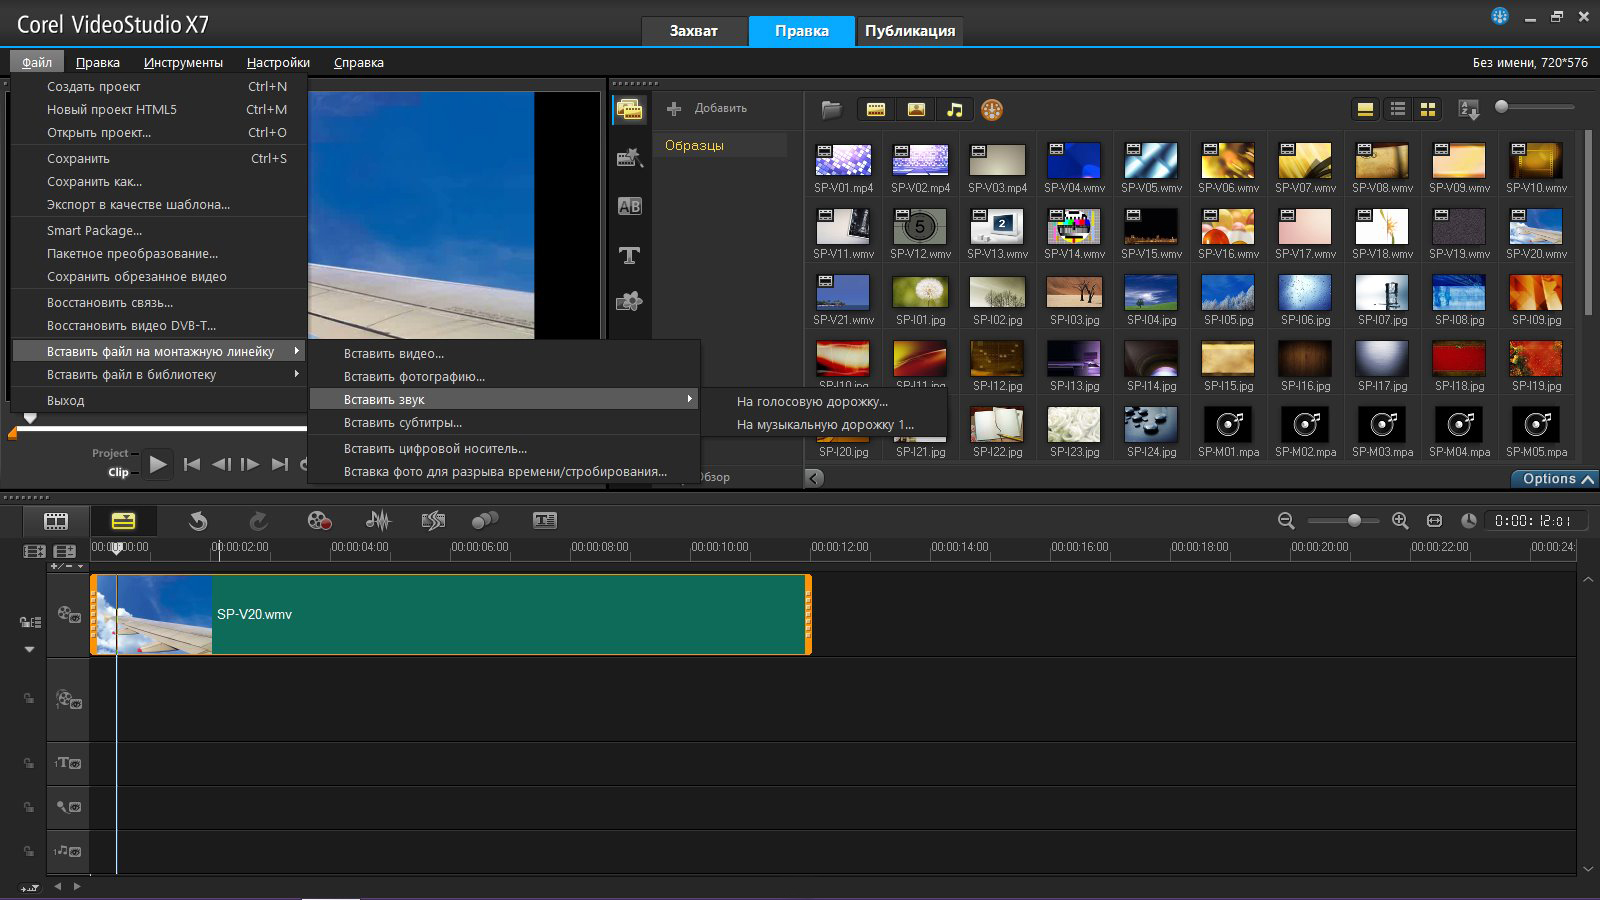
Task: Open the Subtitle Editor icon
Action: pos(545,520)
